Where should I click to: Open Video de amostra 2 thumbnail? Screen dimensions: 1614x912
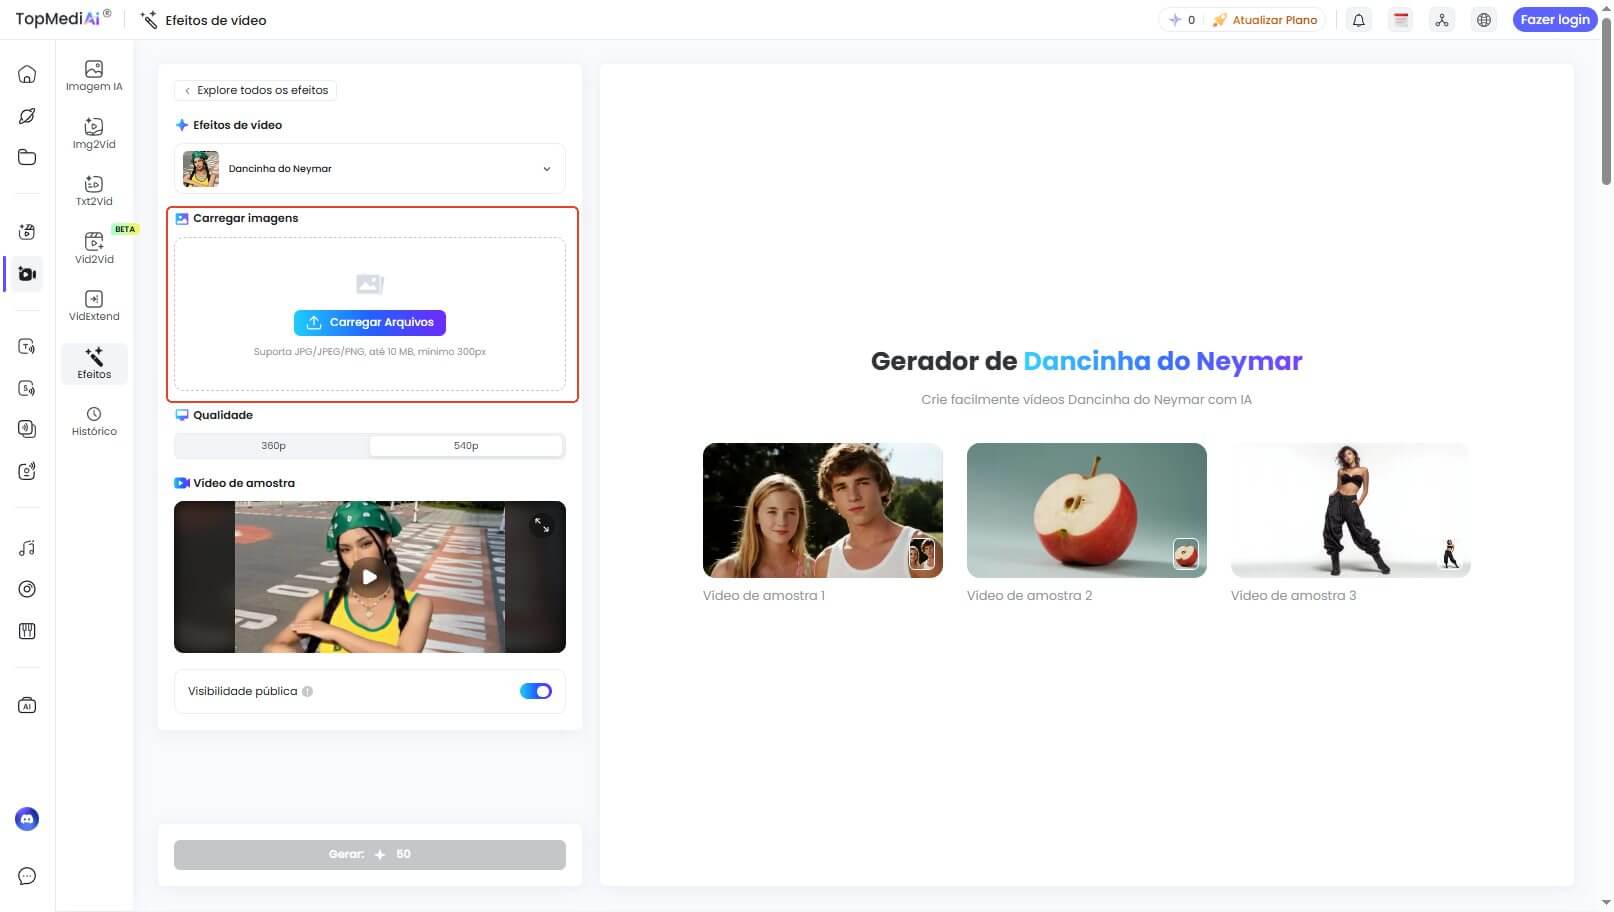[1086, 510]
